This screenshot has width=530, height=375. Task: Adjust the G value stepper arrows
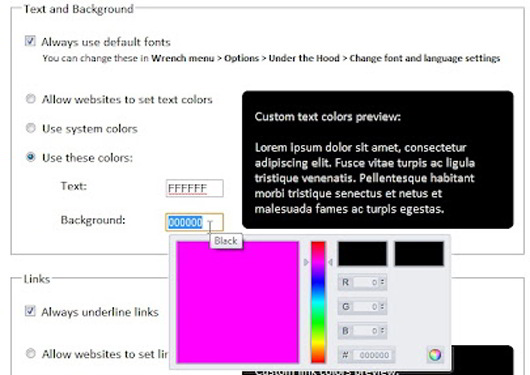click(382, 307)
